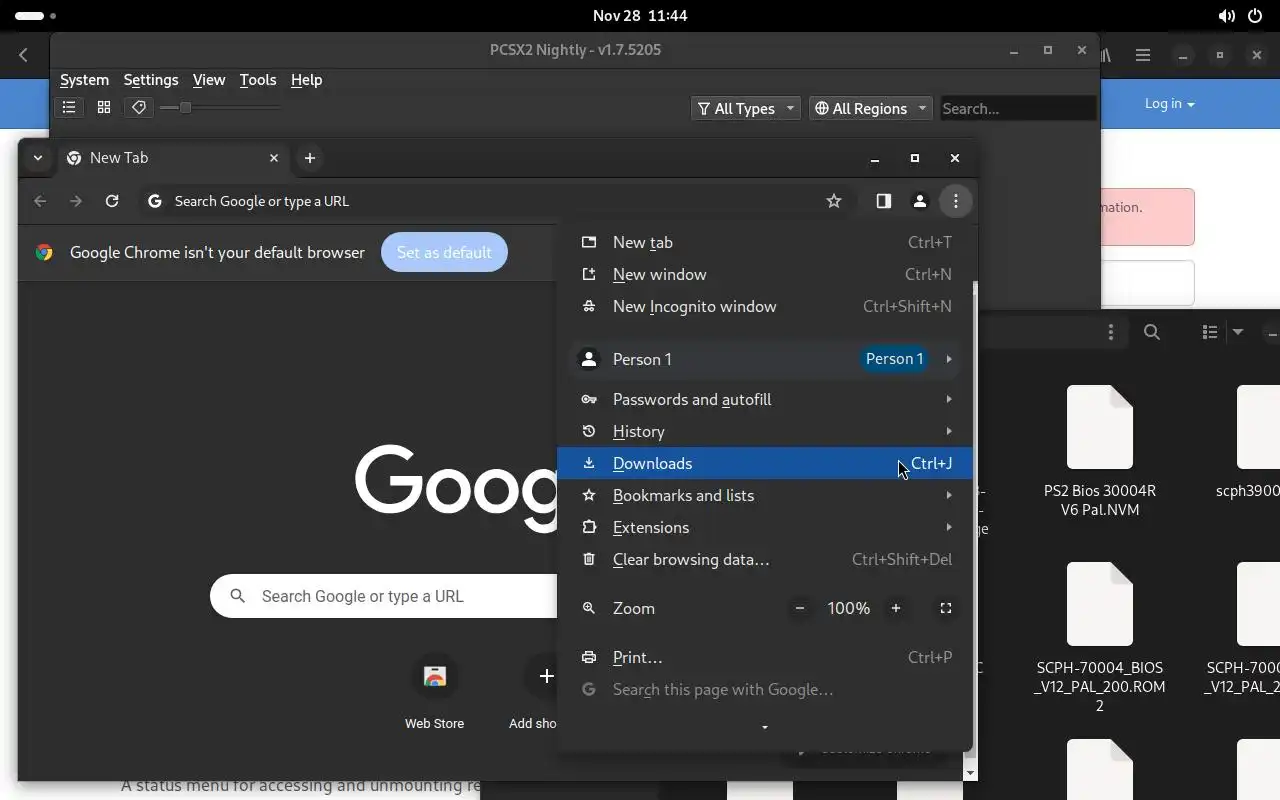Click Set as default button
The image size is (1280, 800).
pyautogui.click(x=444, y=252)
